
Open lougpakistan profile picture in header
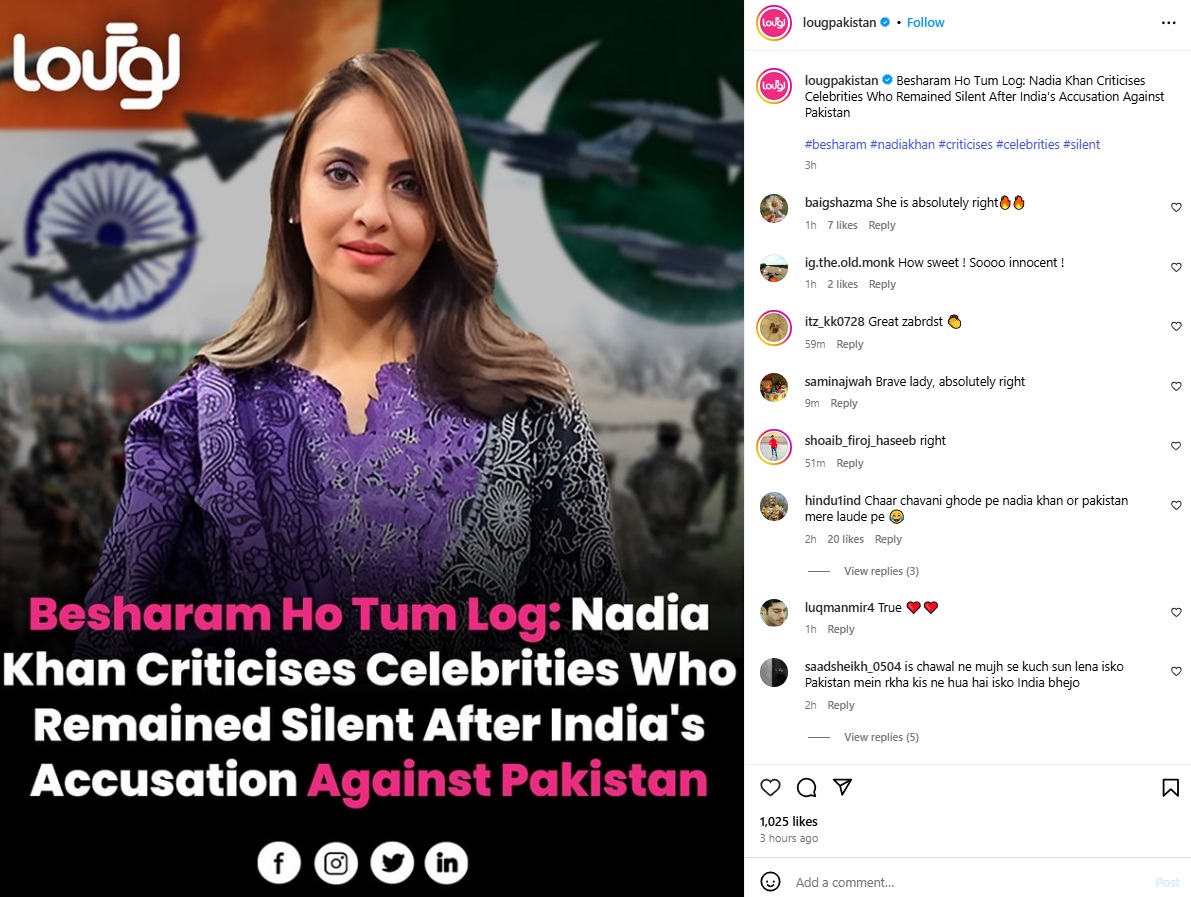pos(774,23)
